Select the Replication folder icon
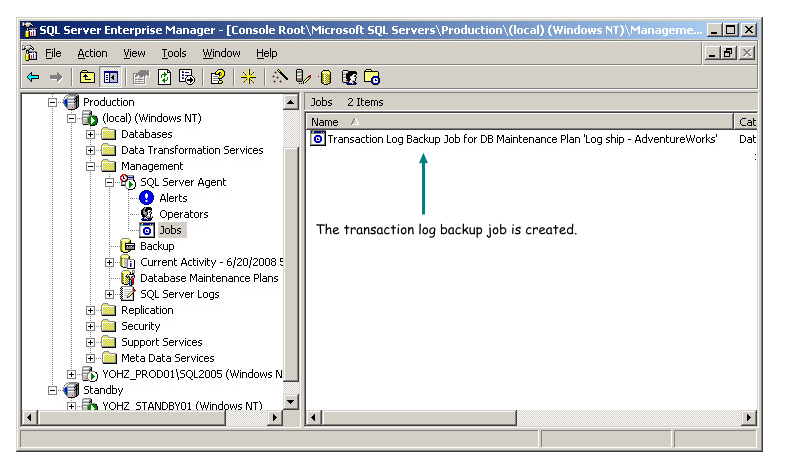This screenshot has height=464, width=787. click(108, 310)
